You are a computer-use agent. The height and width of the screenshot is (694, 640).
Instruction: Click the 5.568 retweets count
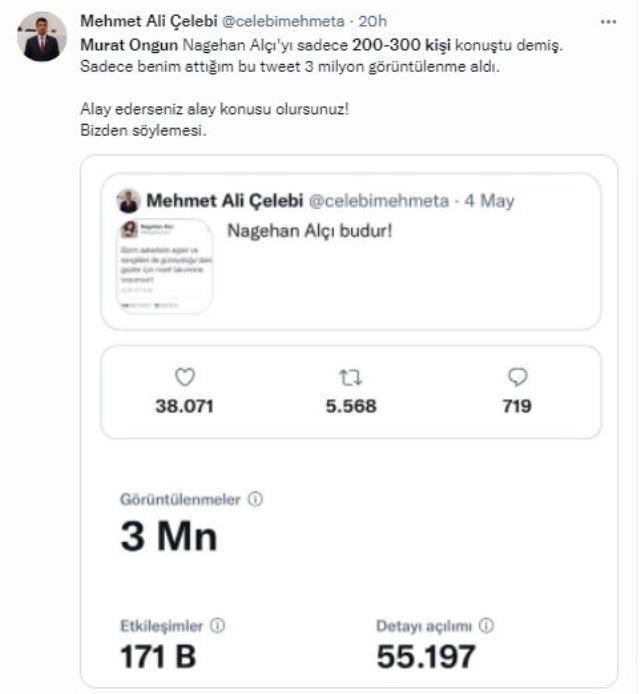(349, 406)
